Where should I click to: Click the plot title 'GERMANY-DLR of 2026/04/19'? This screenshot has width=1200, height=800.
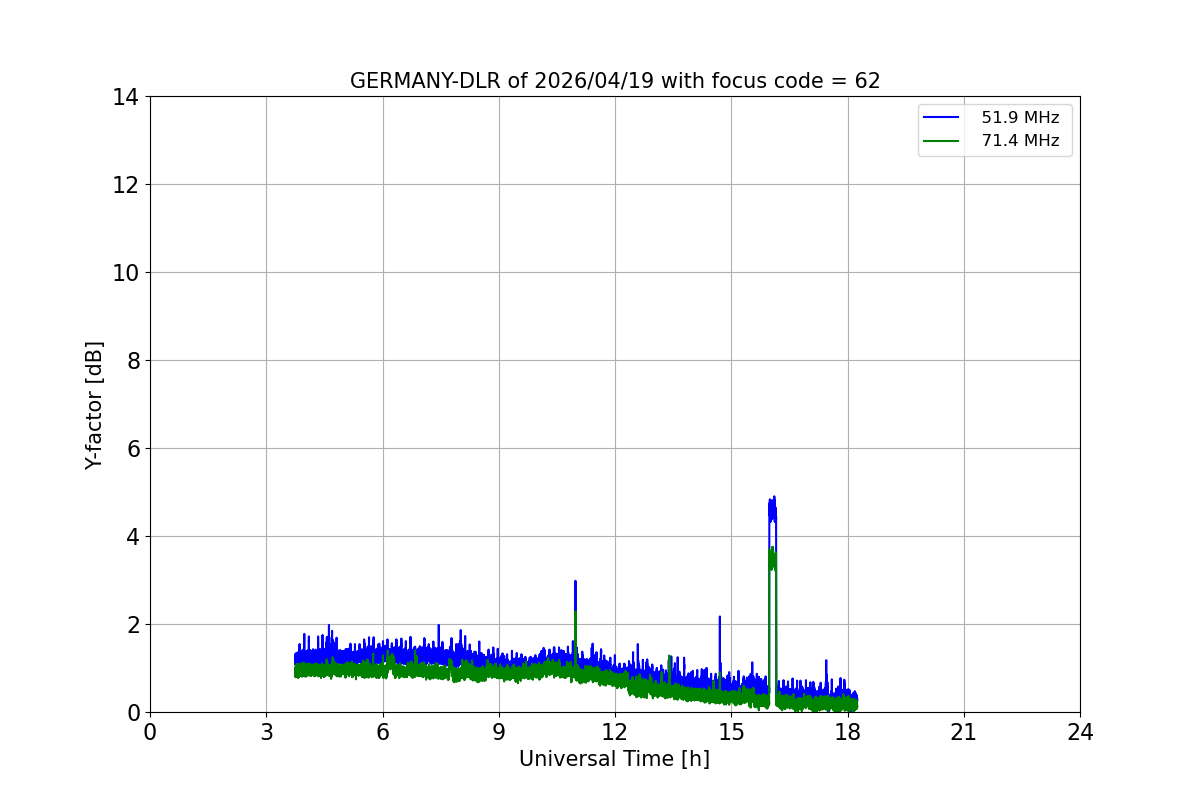click(615, 81)
